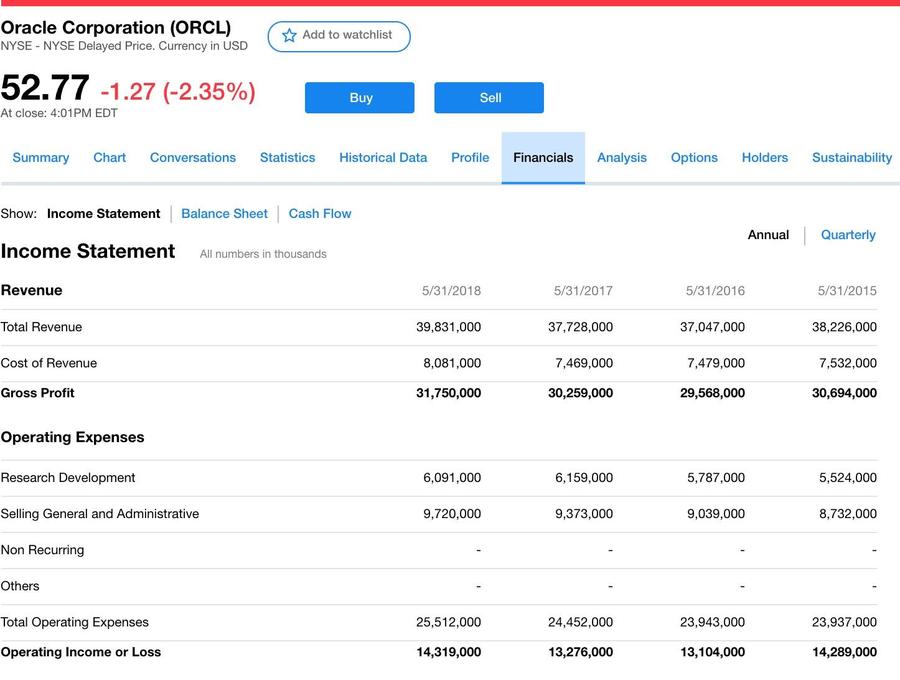Click Research Development value 5,524,000

coord(848,478)
